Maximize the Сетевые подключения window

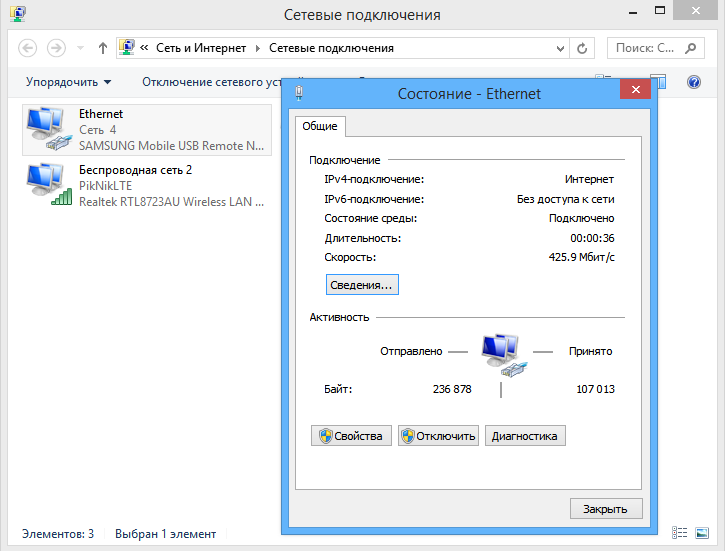660,10
